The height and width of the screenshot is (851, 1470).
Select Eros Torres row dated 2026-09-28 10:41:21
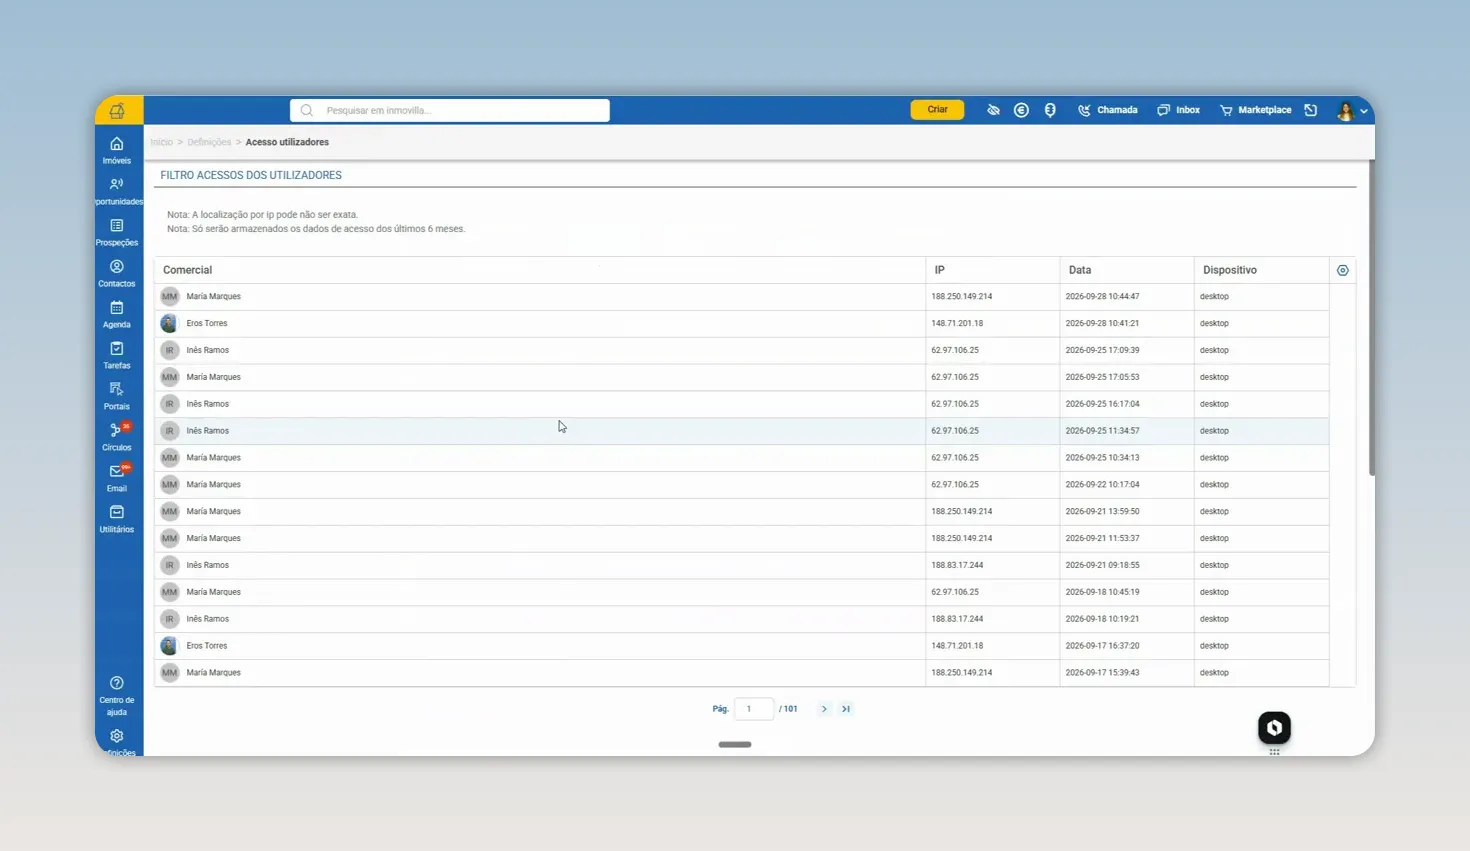tap(742, 324)
